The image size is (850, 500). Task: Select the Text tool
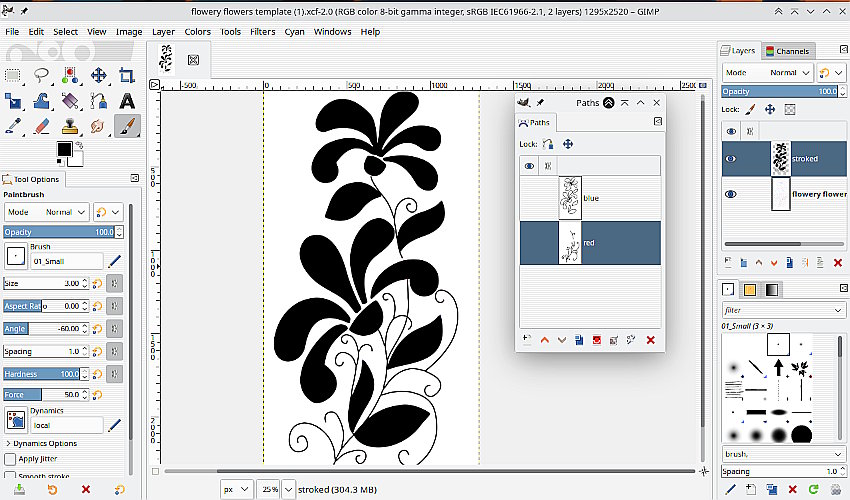coord(127,101)
